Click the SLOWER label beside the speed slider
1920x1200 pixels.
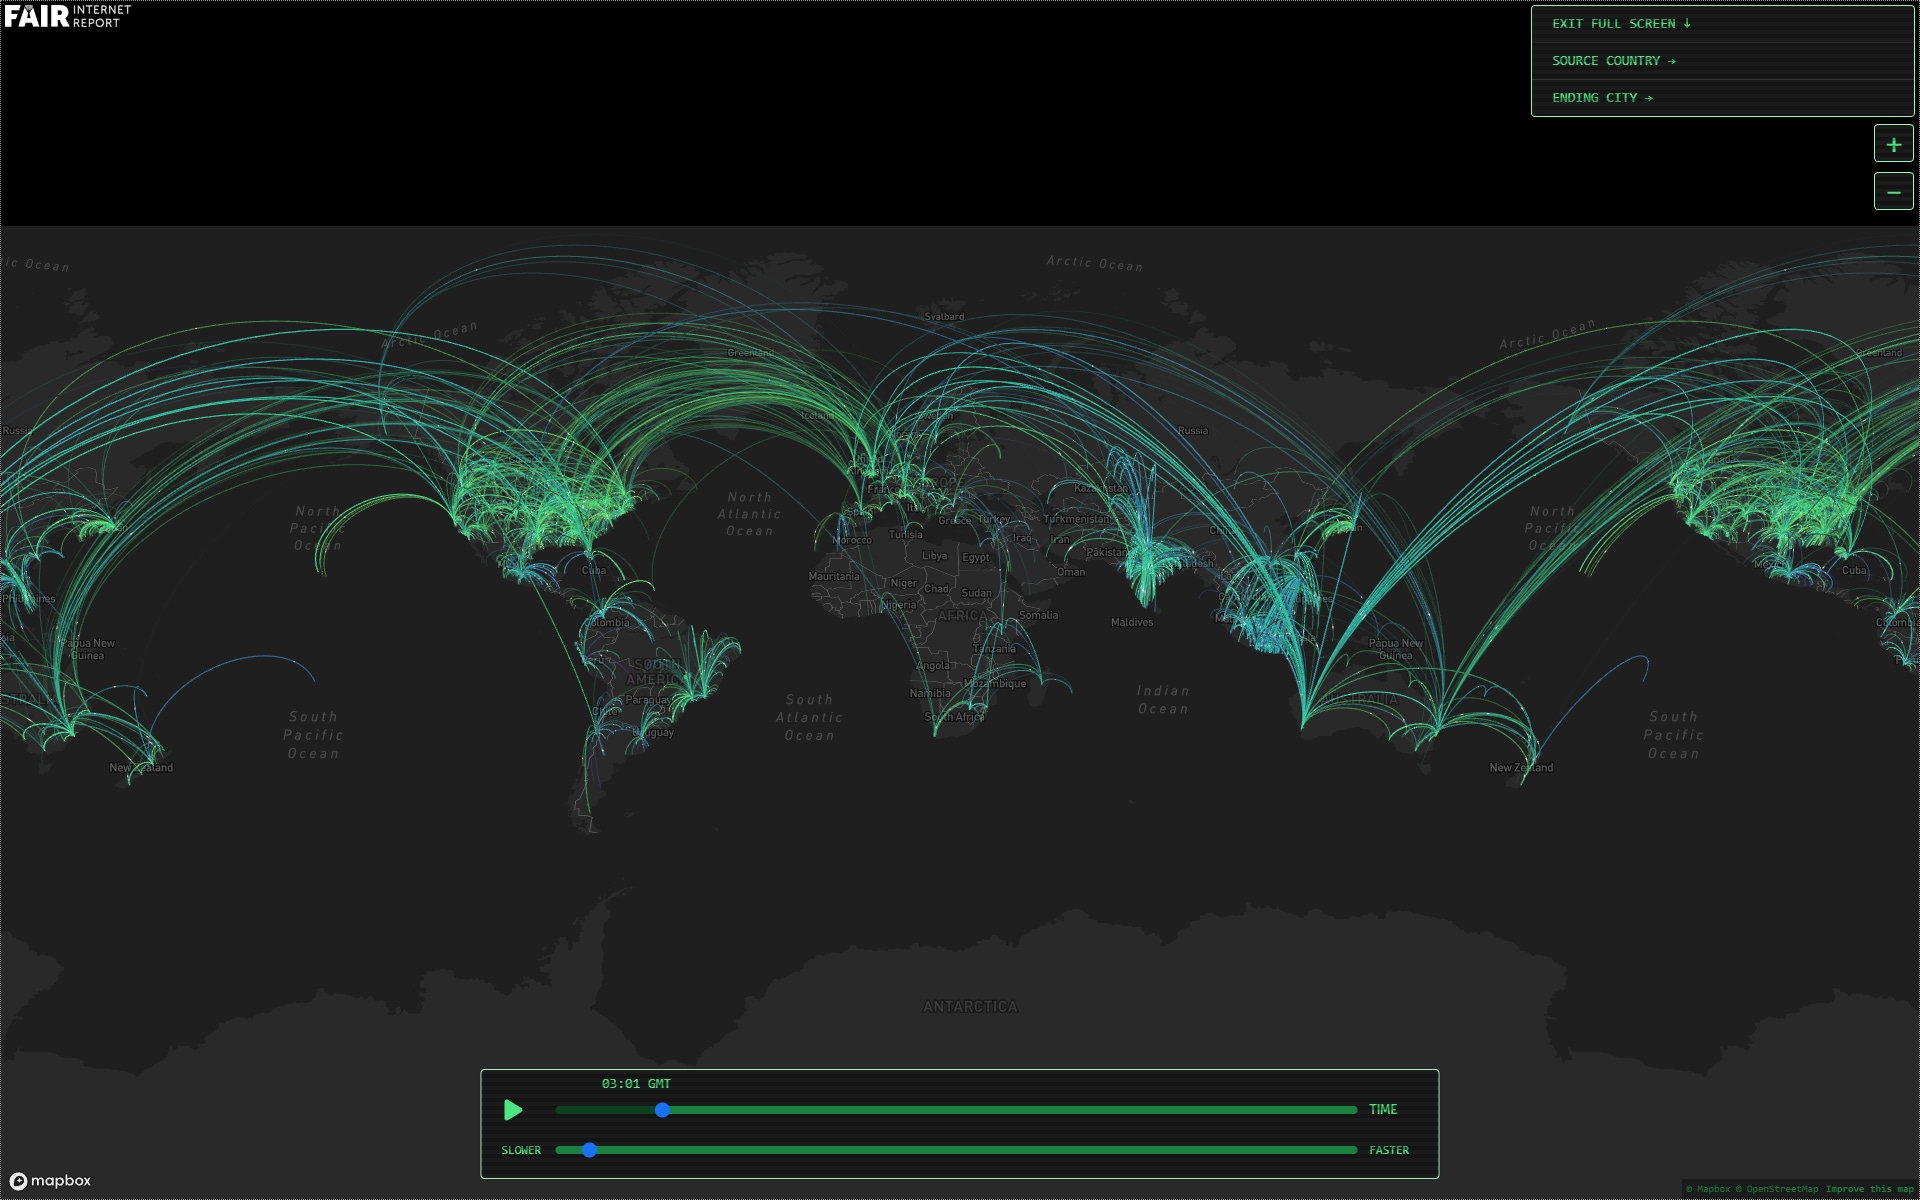[x=521, y=1151]
